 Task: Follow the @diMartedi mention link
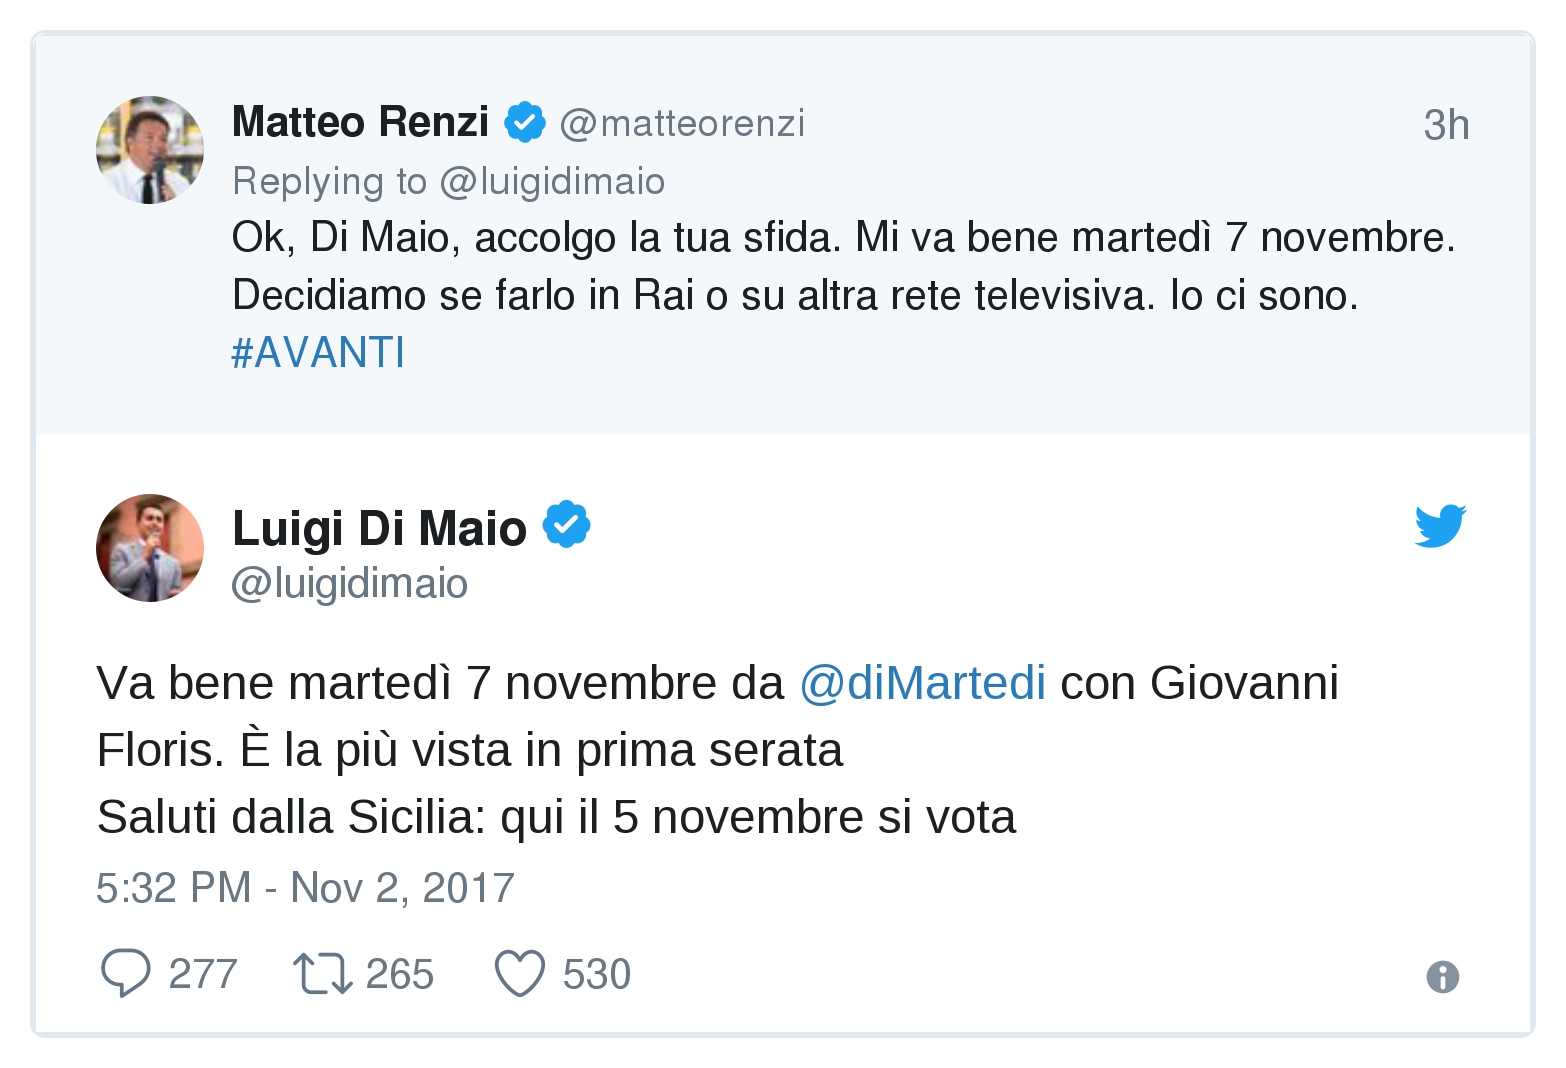(x=922, y=683)
